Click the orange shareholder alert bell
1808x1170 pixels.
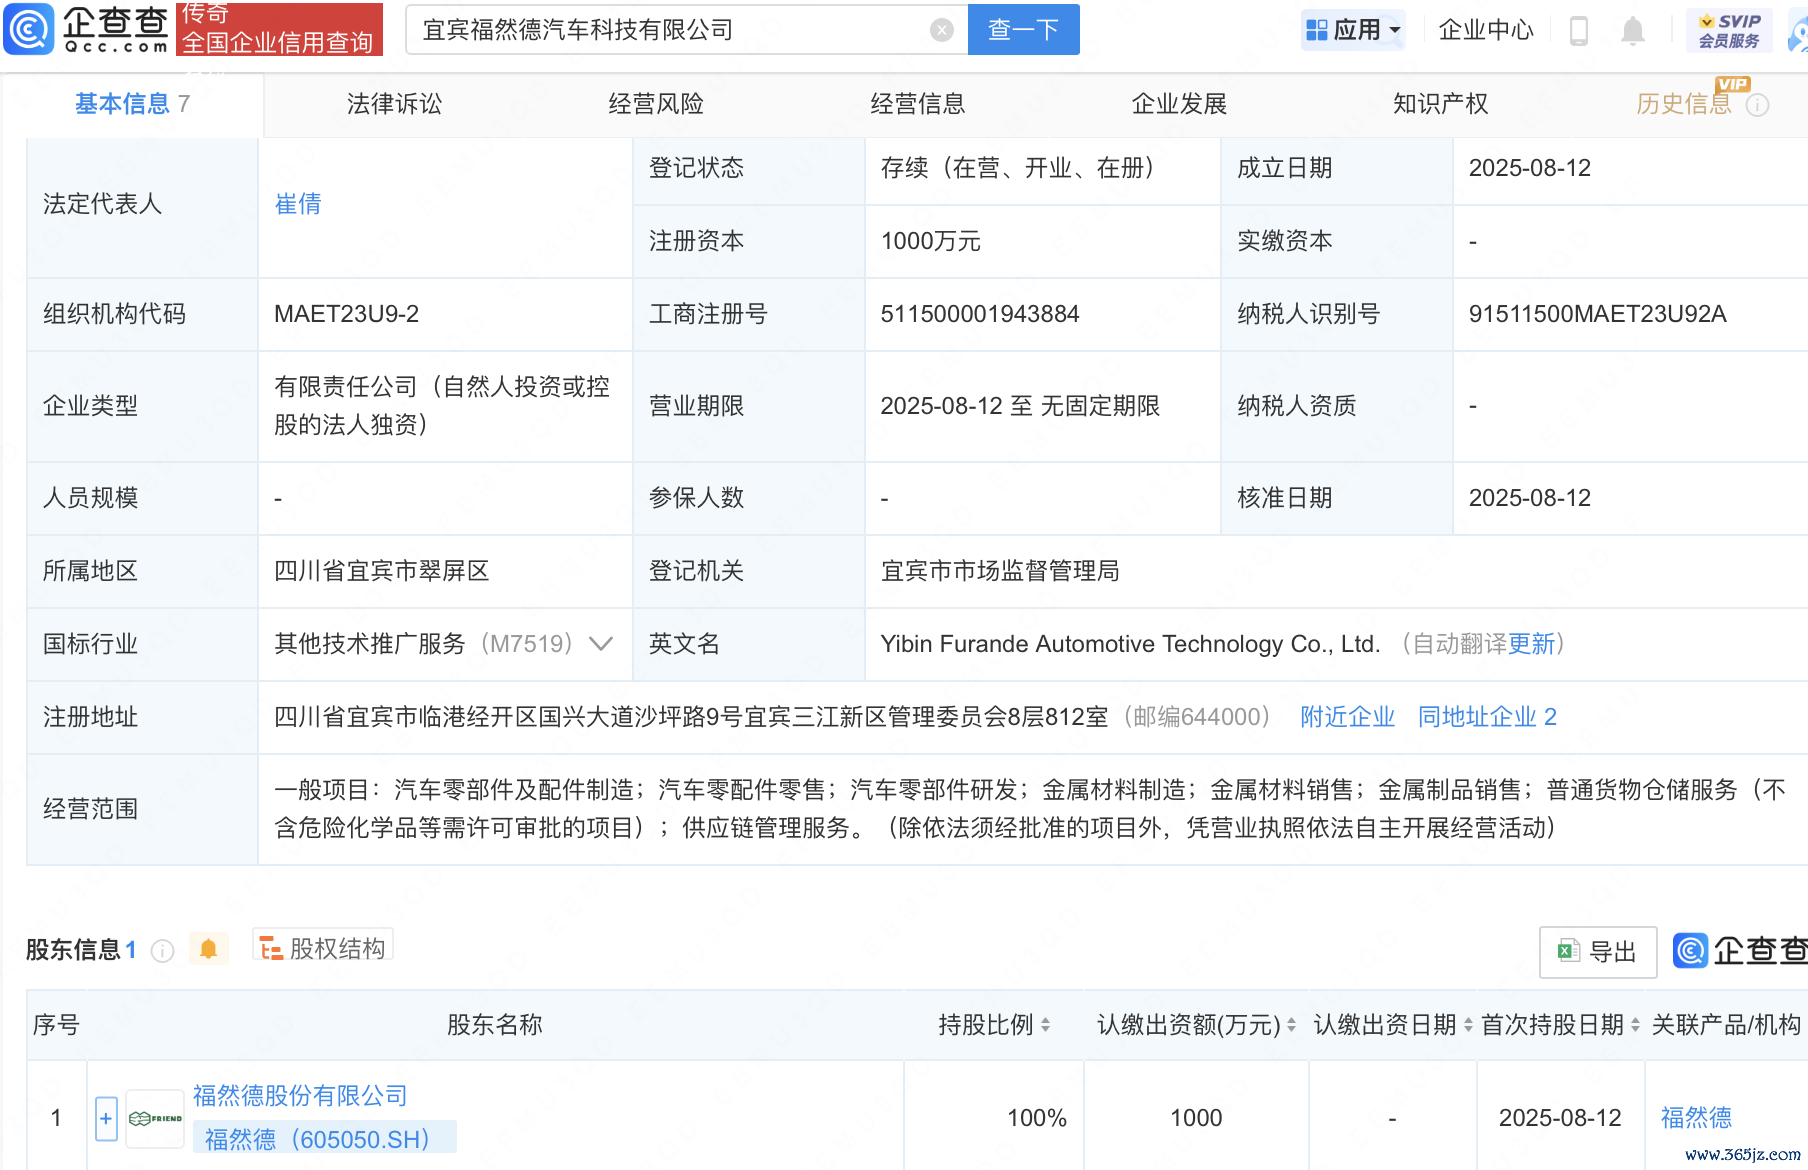click(208, 948)
